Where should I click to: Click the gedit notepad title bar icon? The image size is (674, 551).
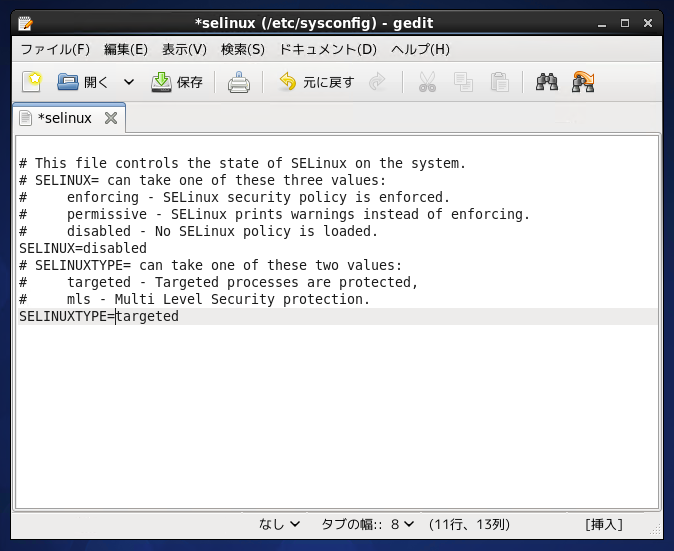[x=25, y=23]
